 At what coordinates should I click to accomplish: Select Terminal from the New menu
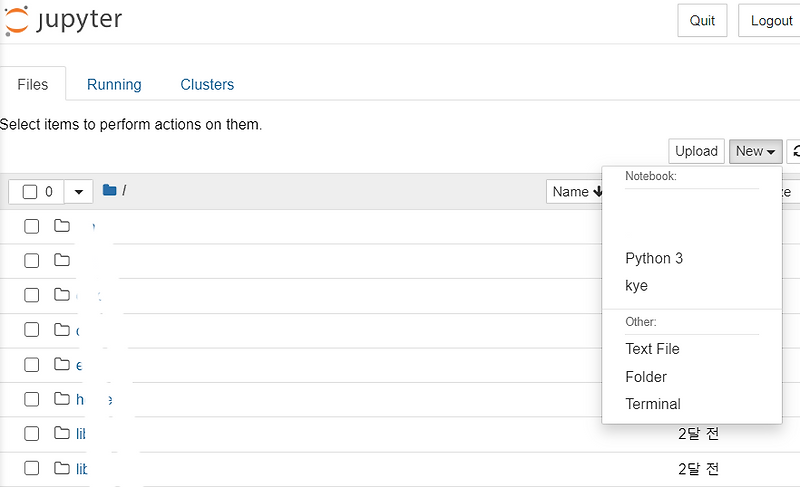tap(653, 404)
